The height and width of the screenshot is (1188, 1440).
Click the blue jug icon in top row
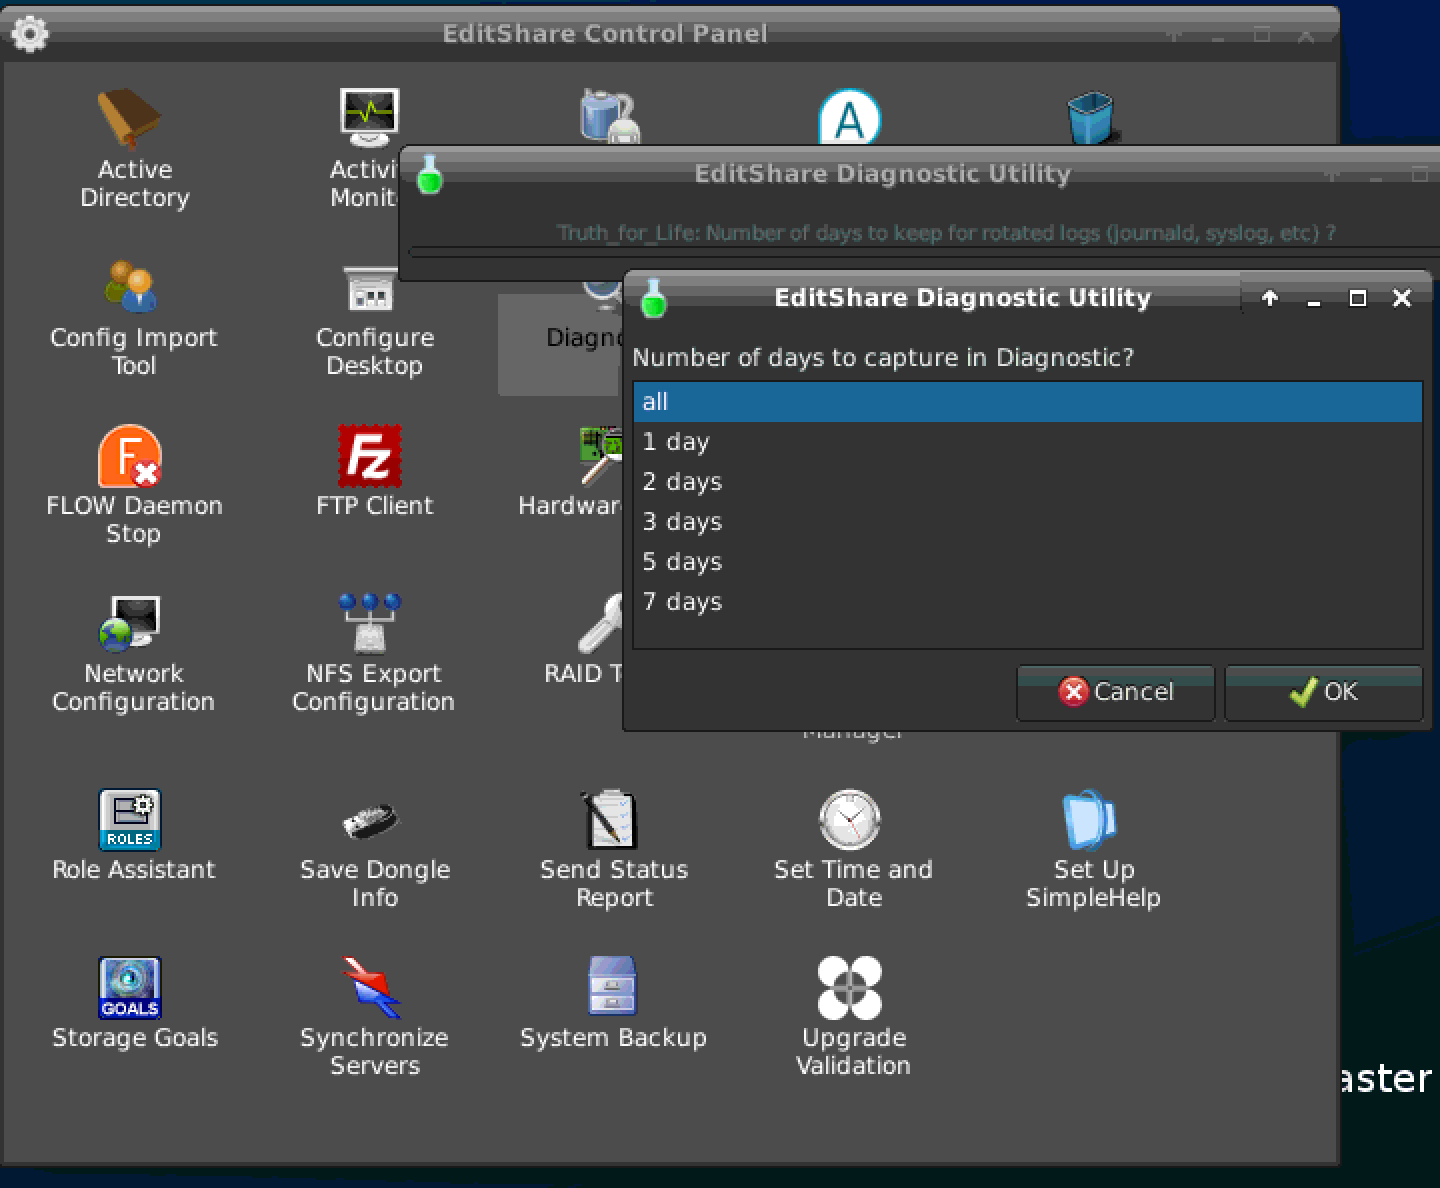tap(610, 118)
